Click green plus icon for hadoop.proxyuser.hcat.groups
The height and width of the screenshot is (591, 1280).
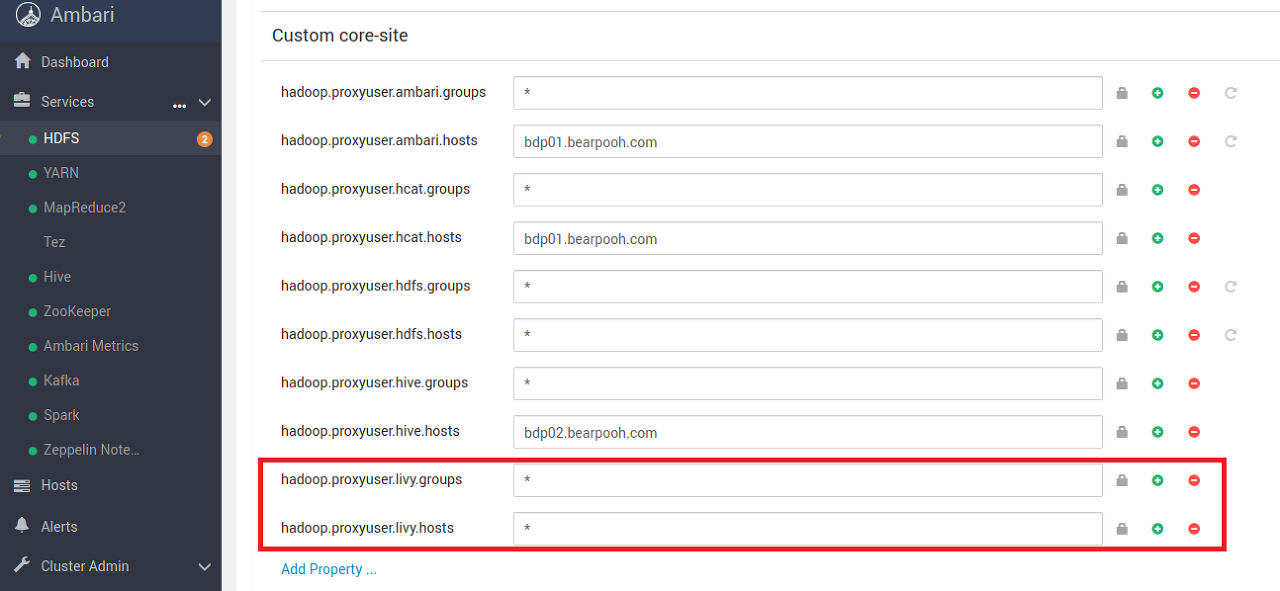1158,190
